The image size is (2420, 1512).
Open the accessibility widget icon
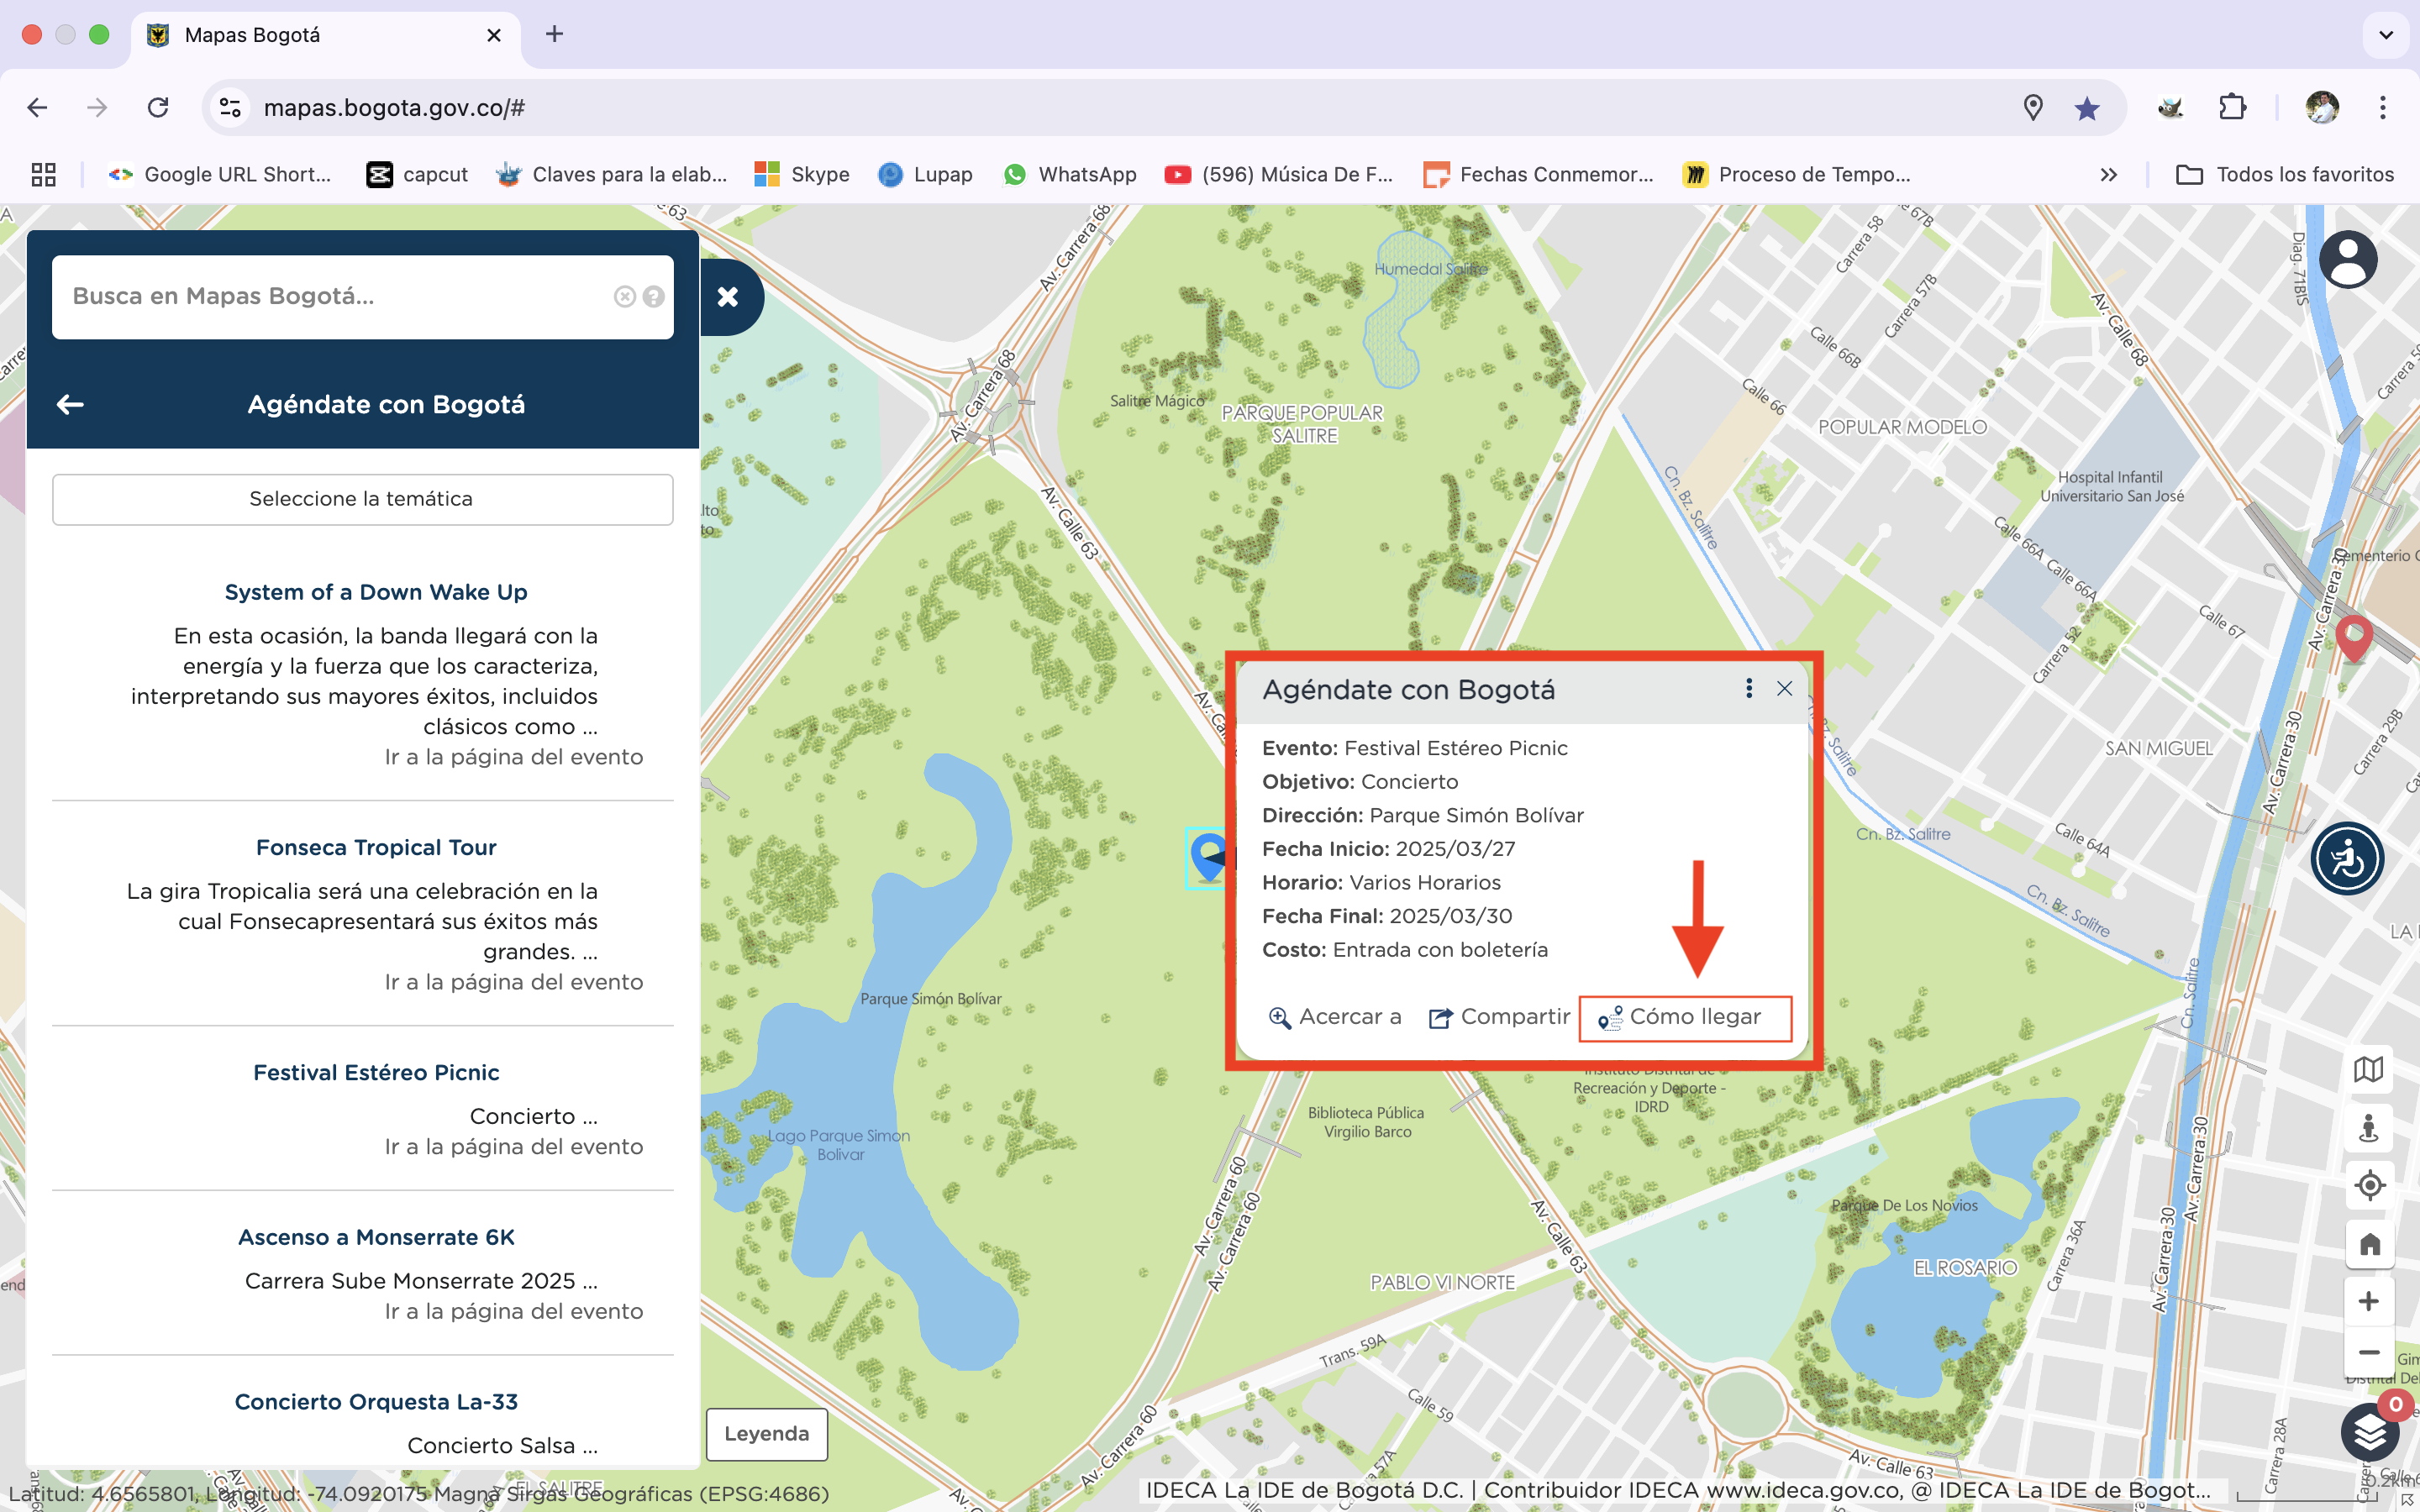pyautogui.click(x=2347, y=858)
